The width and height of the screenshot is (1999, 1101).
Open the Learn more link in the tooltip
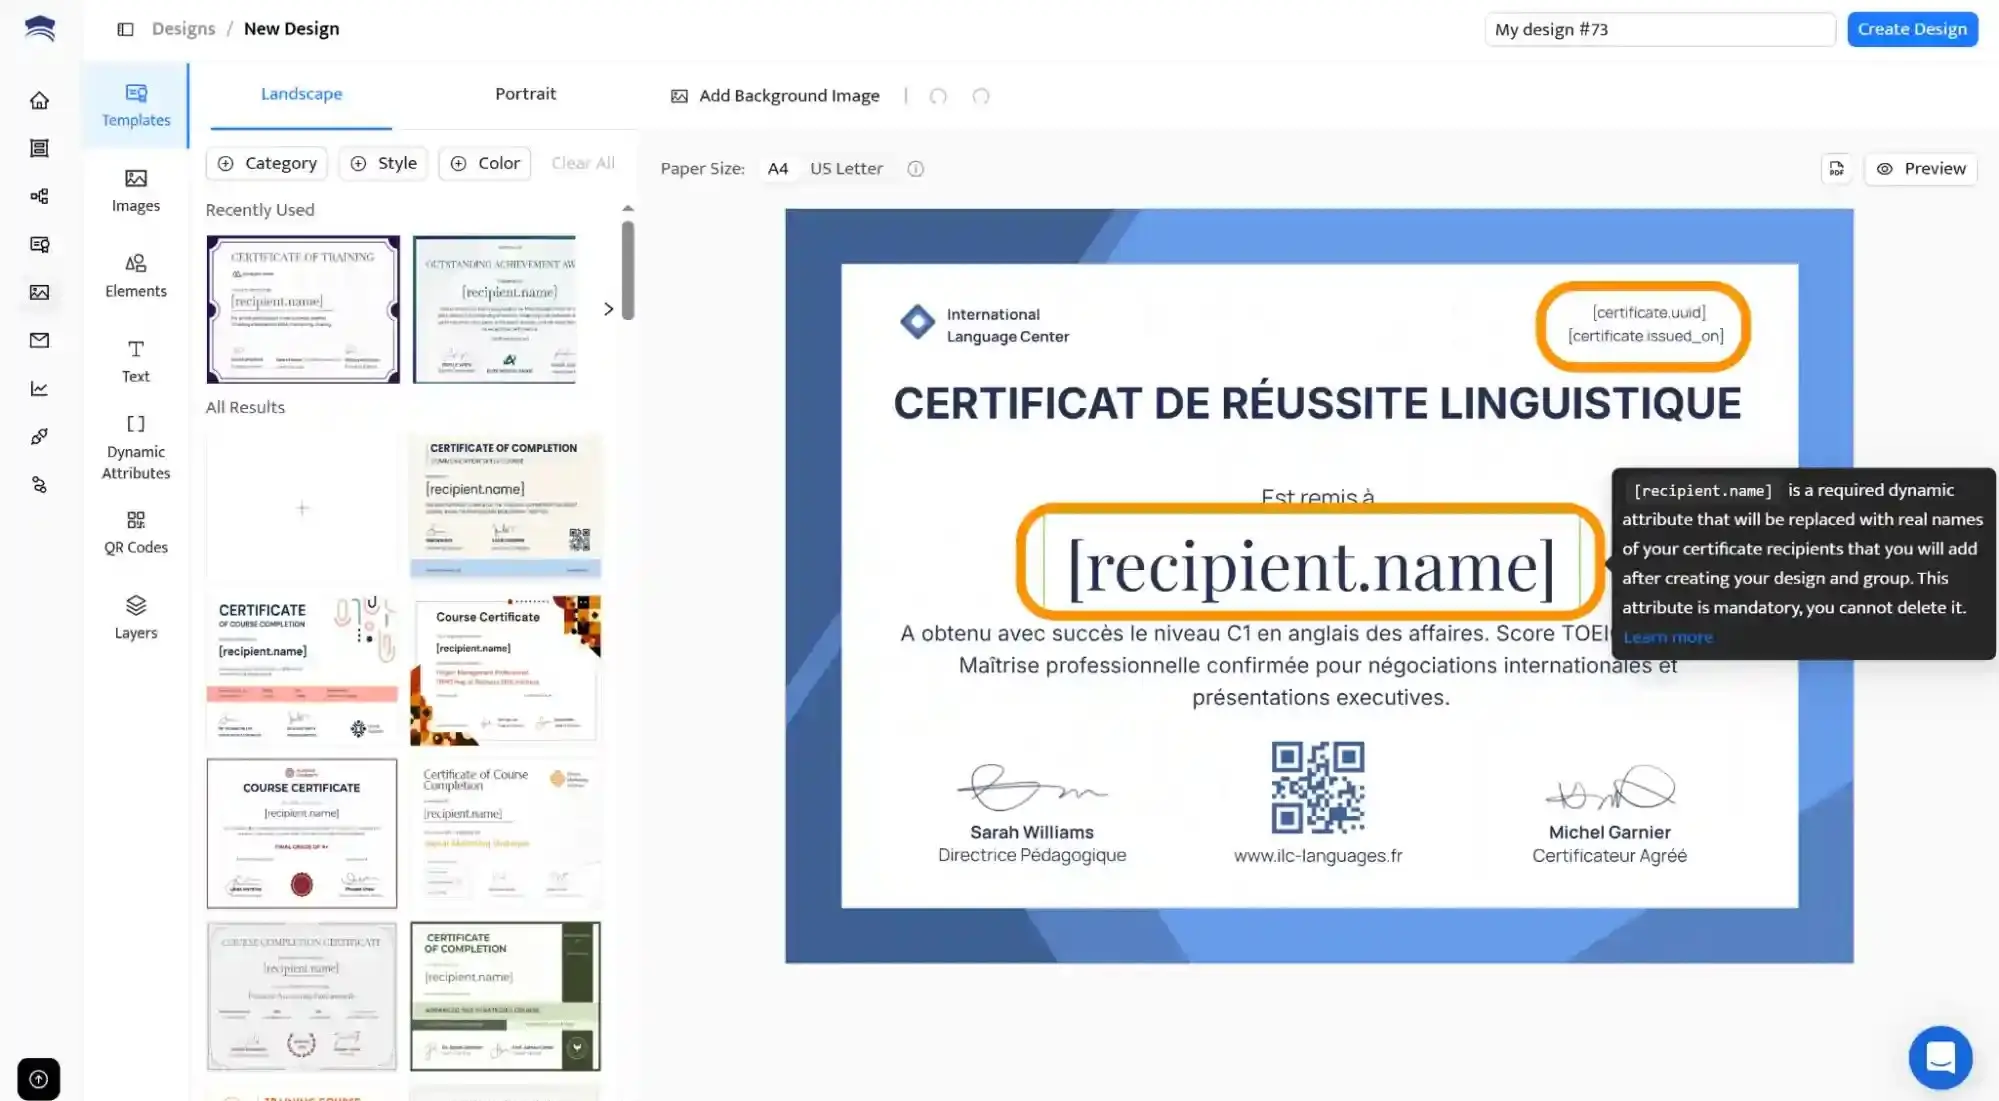pyautogui.click(x=1668, y=636)
